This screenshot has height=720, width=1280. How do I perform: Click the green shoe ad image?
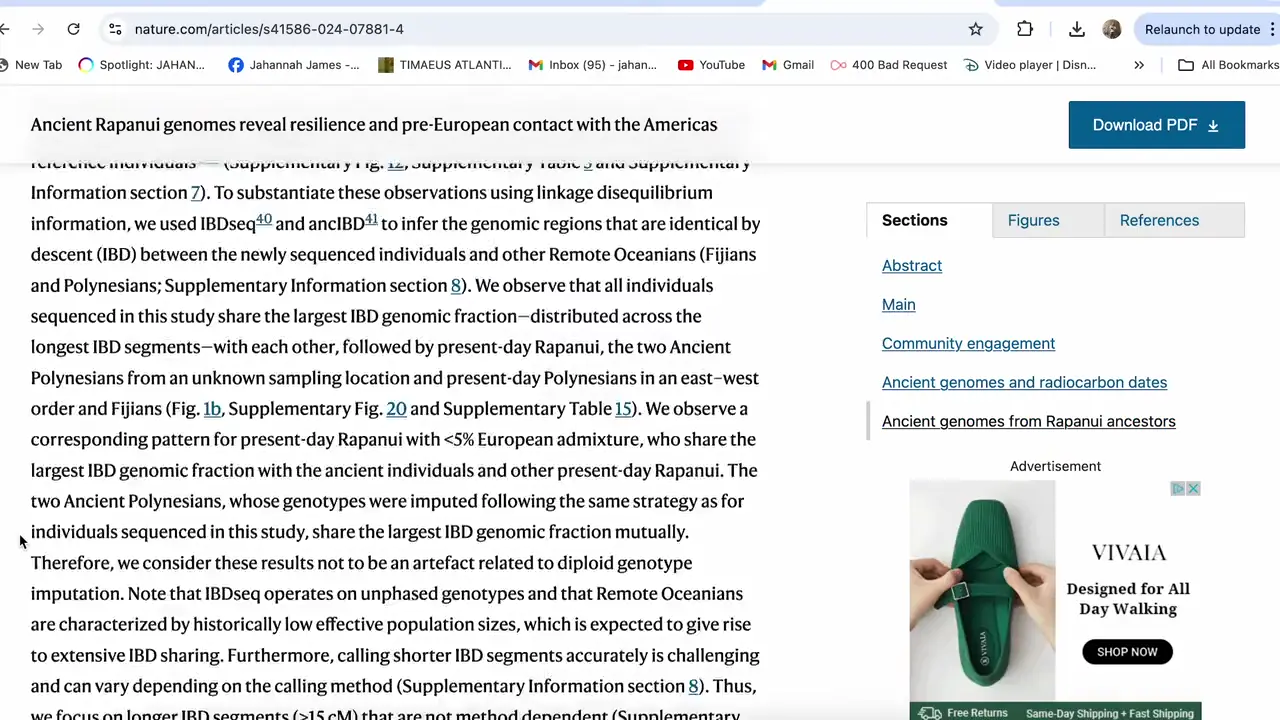(x=982, y=591)
